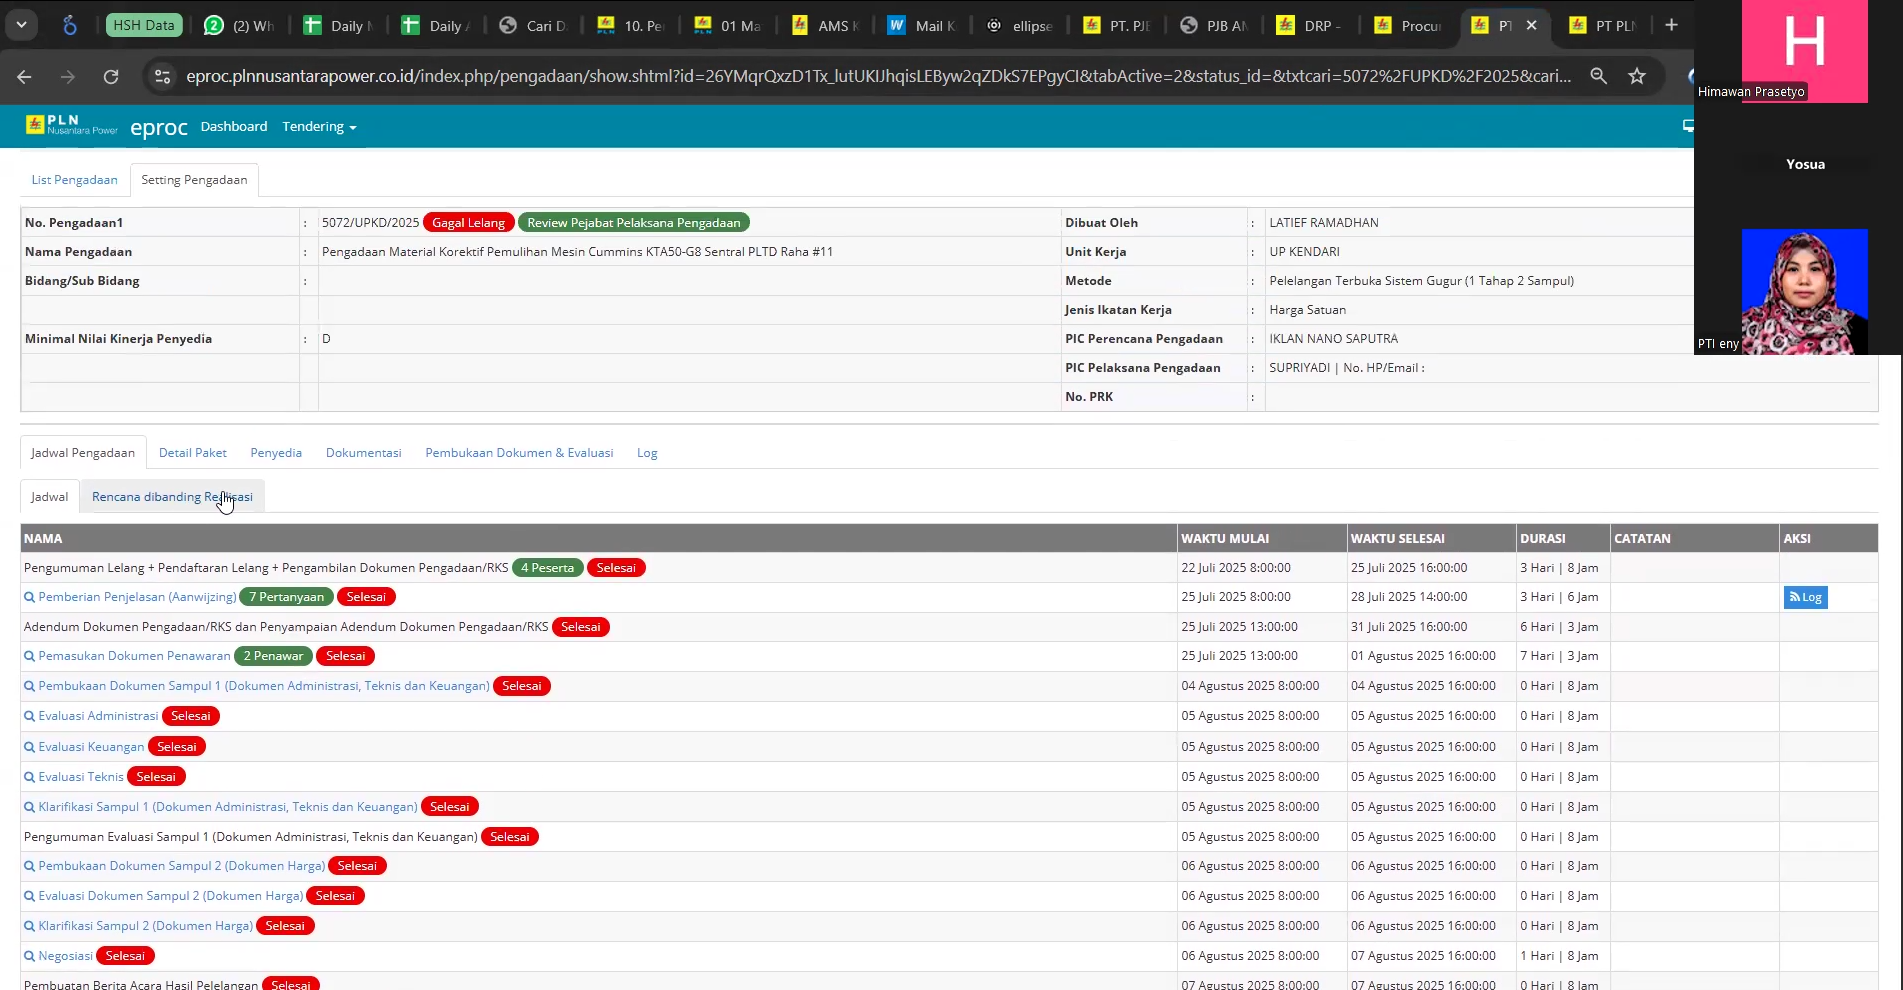Switch to the List Pengadaan tab

pos(74,180)
